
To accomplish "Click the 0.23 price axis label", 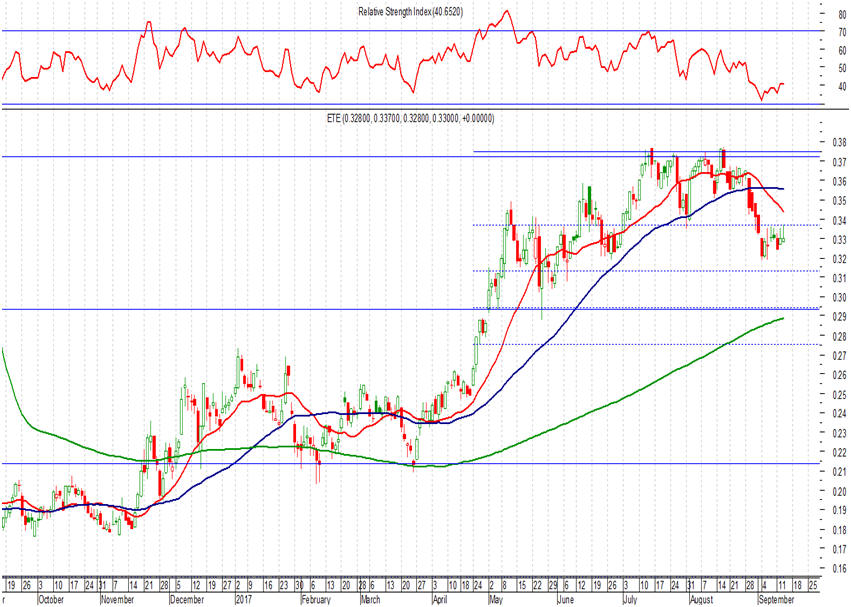I will (840, 433).
